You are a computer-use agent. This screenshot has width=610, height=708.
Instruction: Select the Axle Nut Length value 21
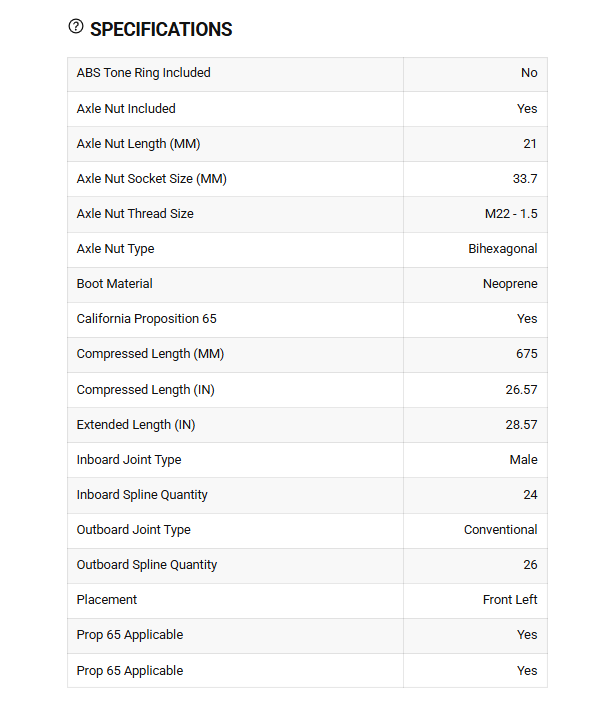(x=530, y=144)
